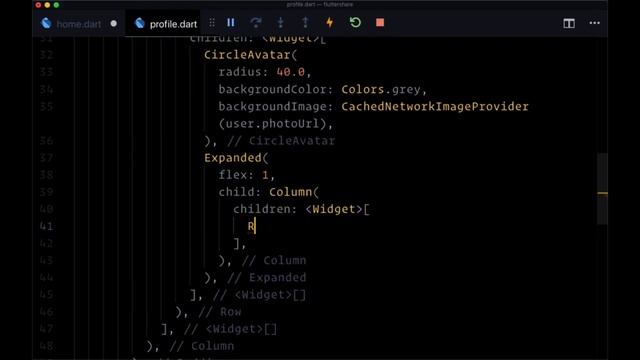Click the Step Into debug icon
Viewport: 640px width, 360px height.
click(x=280, y=23)
